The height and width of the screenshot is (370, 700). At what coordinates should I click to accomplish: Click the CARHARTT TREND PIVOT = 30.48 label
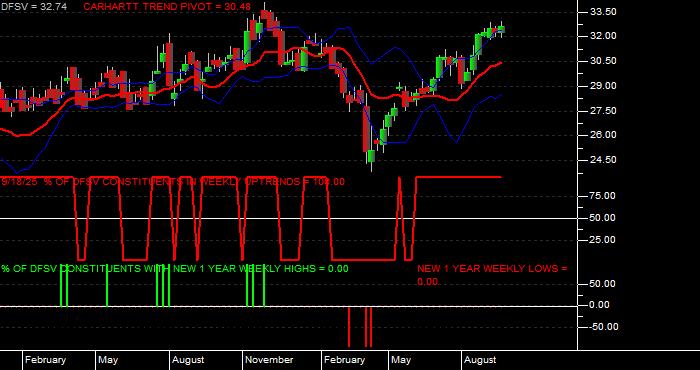click(x=167, y=7)
